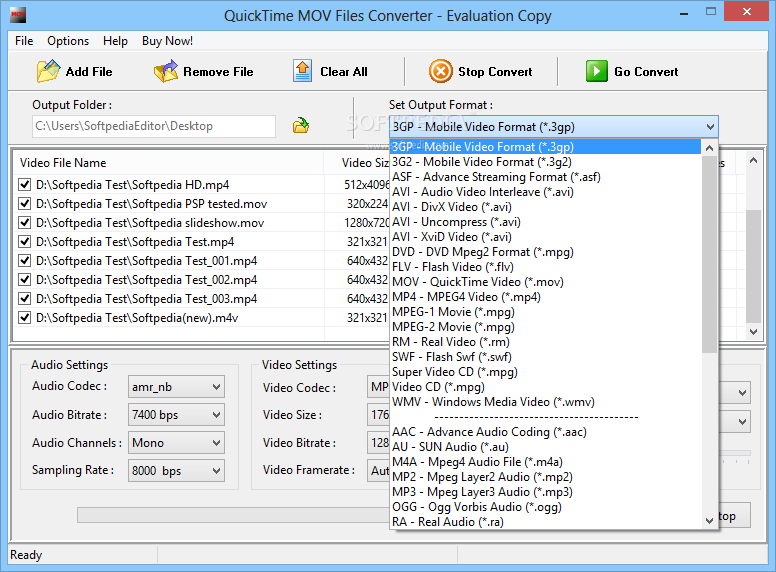Screen dimensions: 776x572
Task: Toggle the Softpedia slideshow.mov checkbox
Action: coord(24,223)
